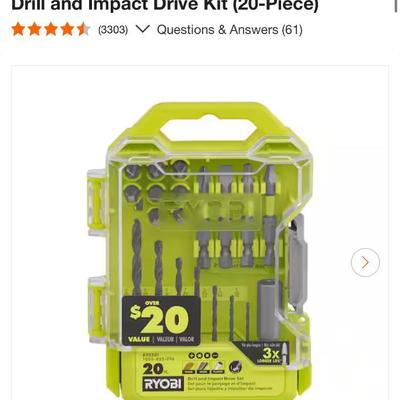Expand the rating chevron beside (3303)
400x400 pixels.
pyautogui.click(x=143, y=29)
